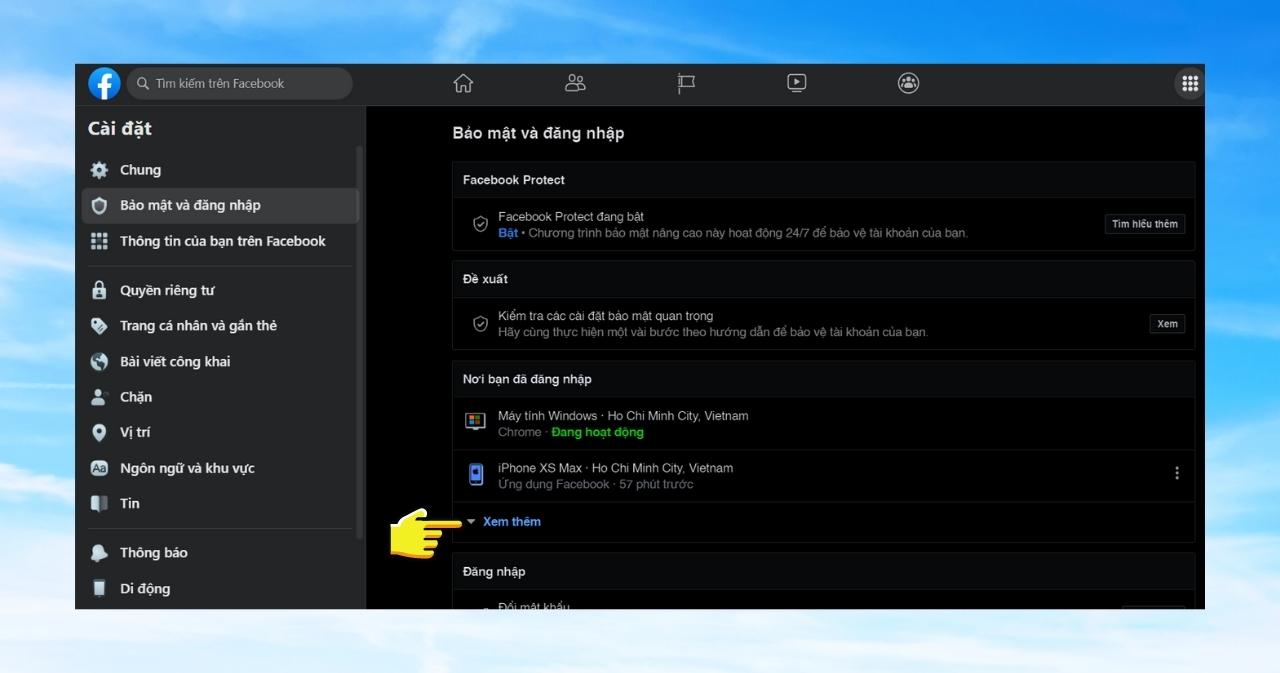This screenshot has height=673, width=1280.
Task: Open the Friends icon in top bar
Action: [x=575, y=84]
